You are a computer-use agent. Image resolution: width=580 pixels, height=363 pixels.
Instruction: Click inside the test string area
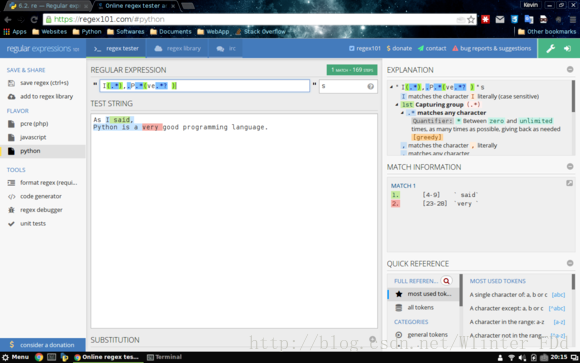(x=234, y=221)
